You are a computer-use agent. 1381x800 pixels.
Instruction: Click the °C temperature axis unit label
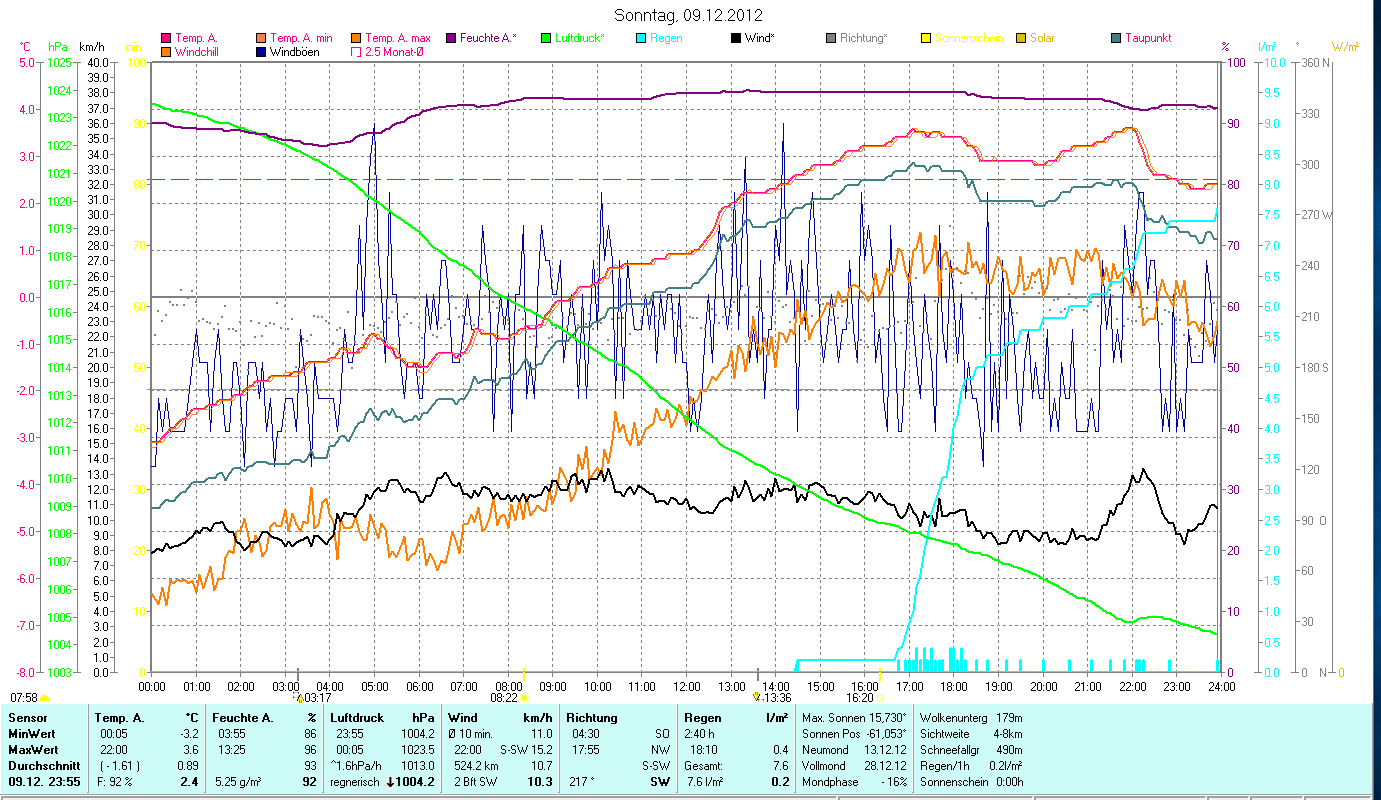pos(25,47)
